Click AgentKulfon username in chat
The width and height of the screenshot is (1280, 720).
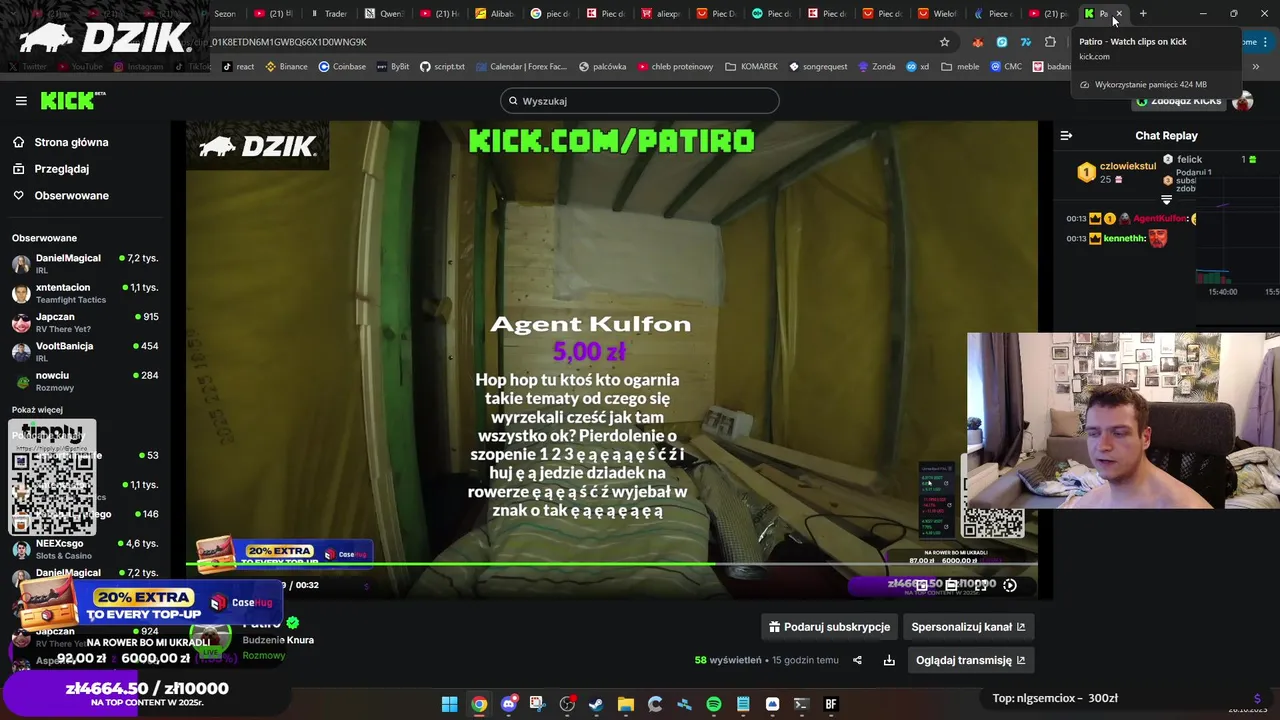[x=1160, y=218]
